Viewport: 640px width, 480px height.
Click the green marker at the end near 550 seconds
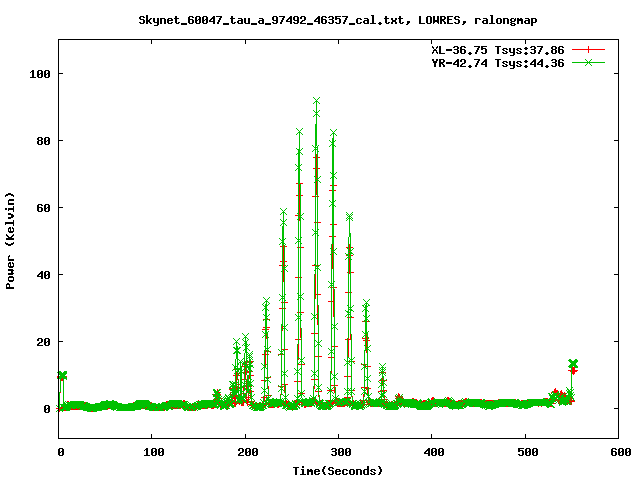[x=573, y=363]
